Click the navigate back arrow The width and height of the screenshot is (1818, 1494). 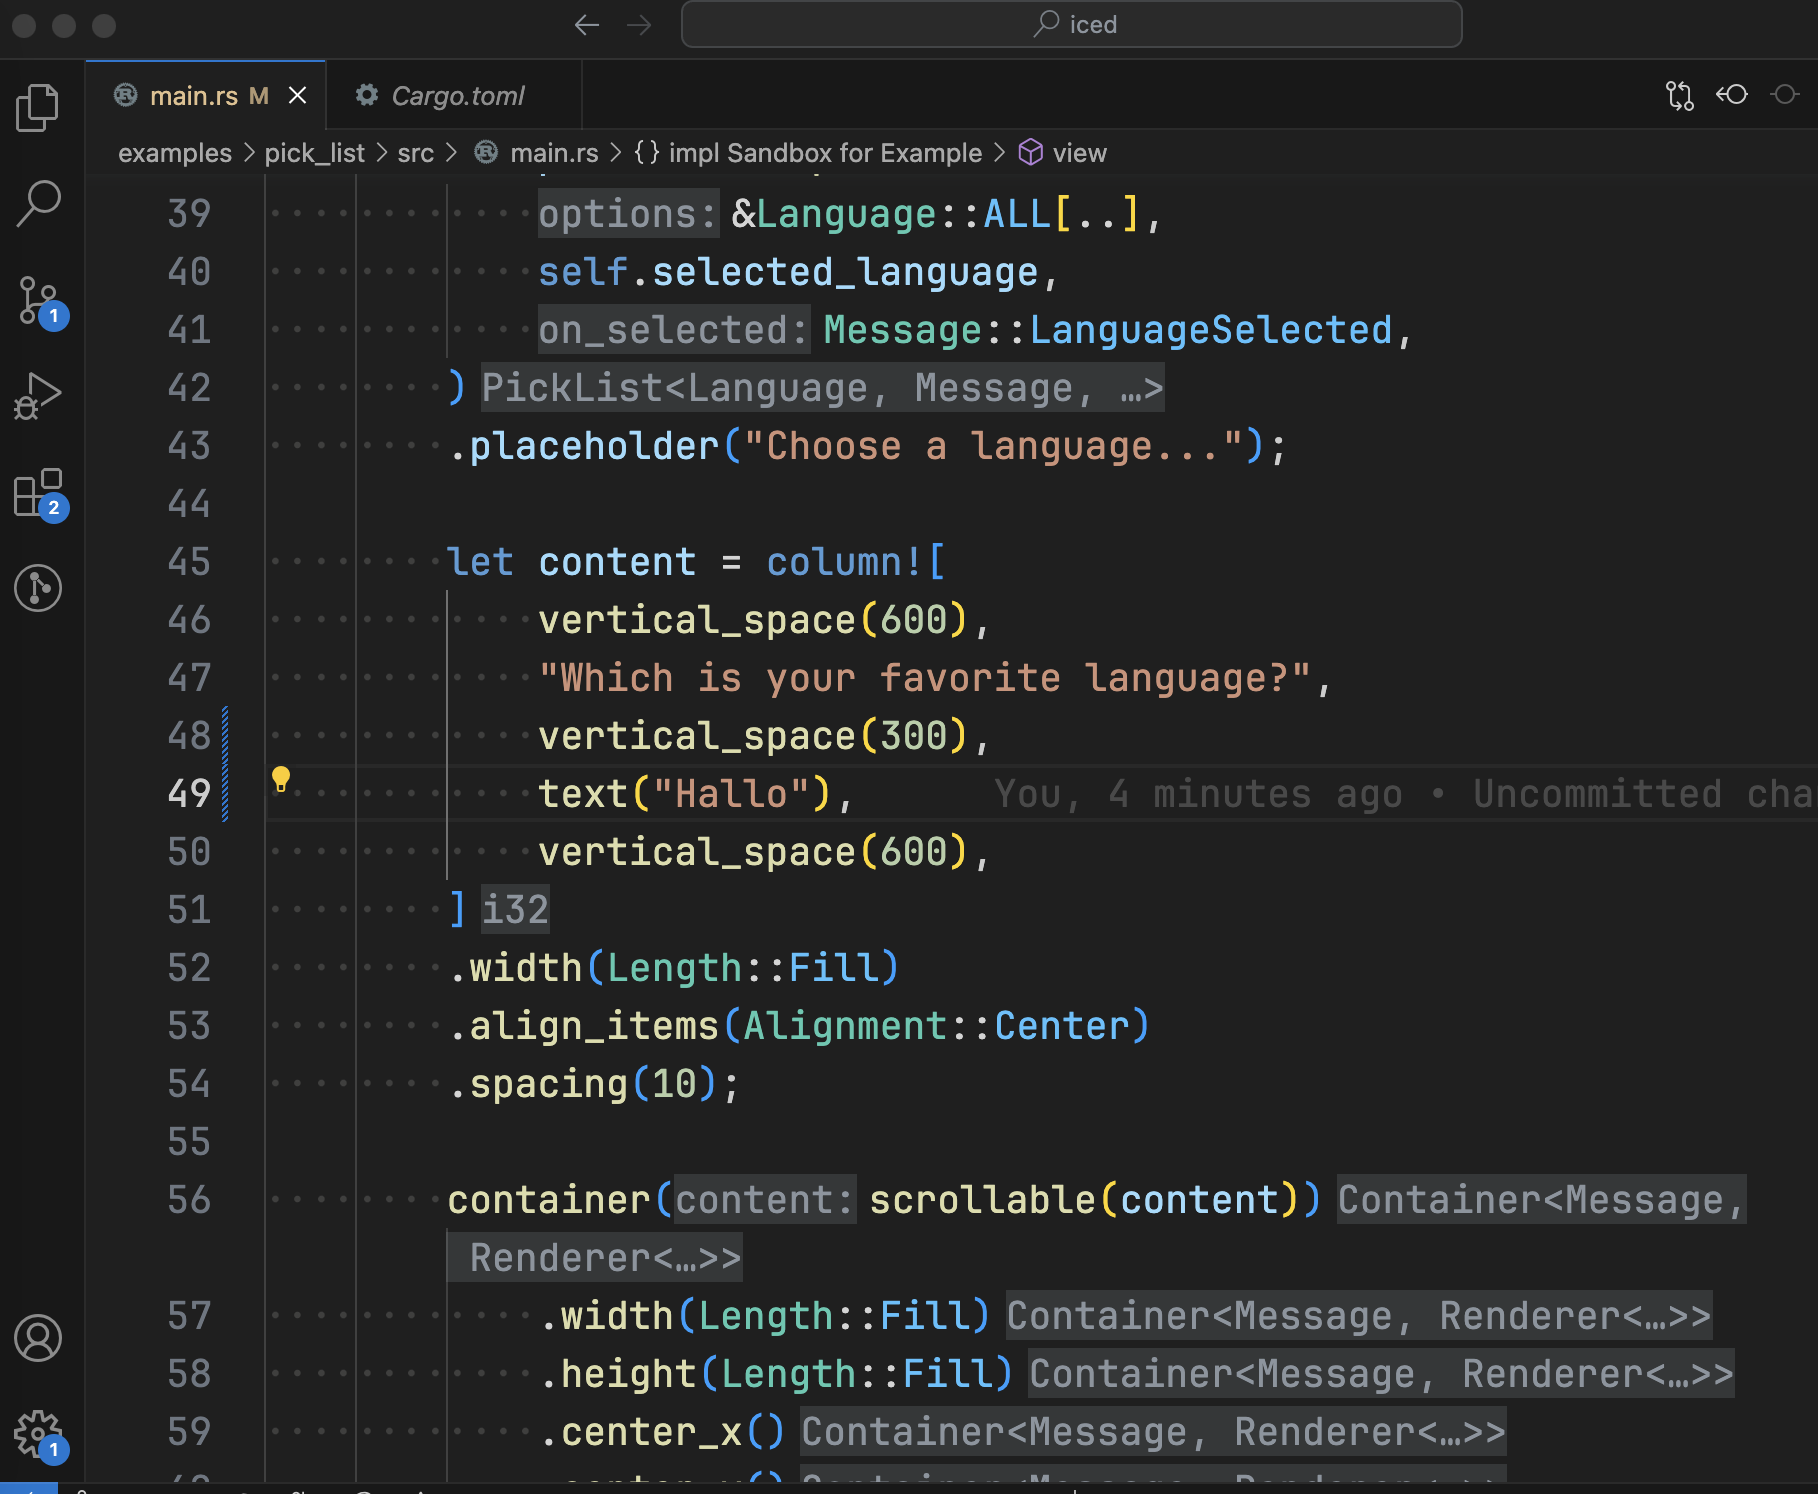(x=587, y=24)
